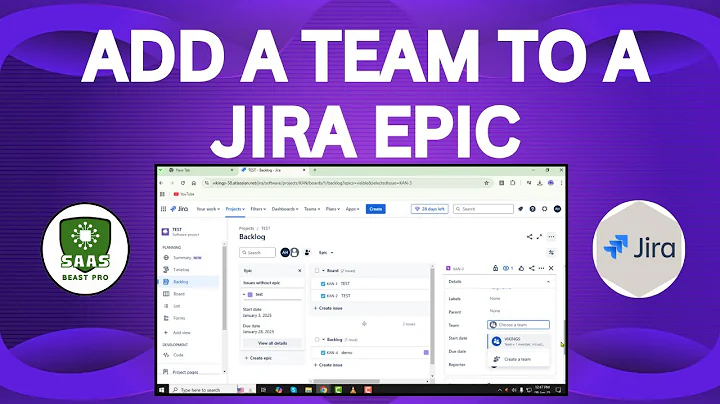The width and height of the screenshot is (720, 404).
Task: Click Create epic
Action: click(258, 358)
